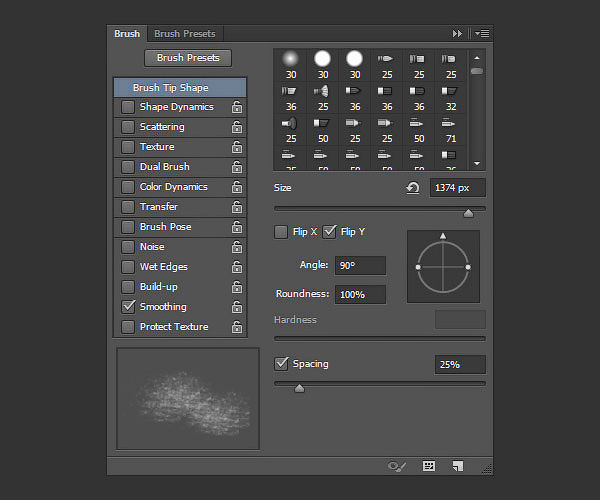
Task: Click the brush angle compass widget
Action: (x=443, y=267)
